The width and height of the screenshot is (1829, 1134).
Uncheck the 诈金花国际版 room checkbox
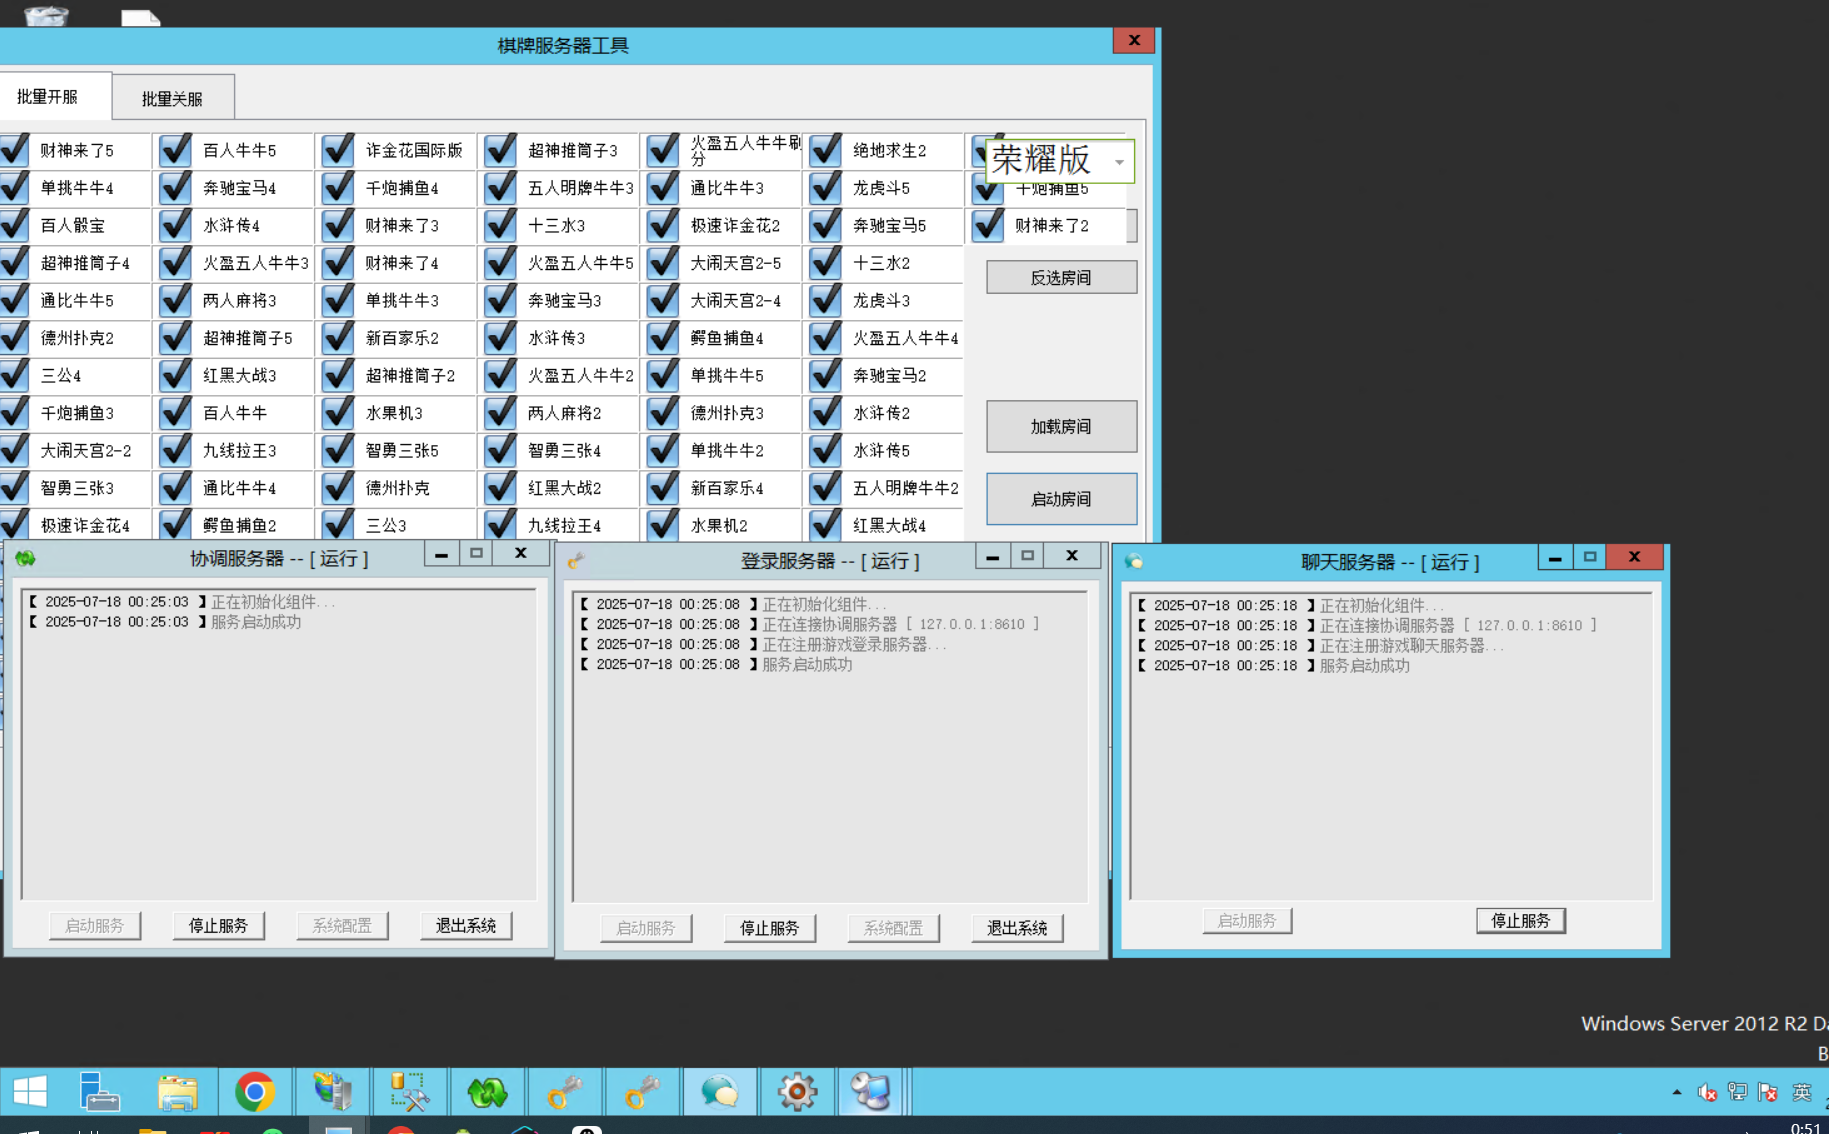coord(339,151)
